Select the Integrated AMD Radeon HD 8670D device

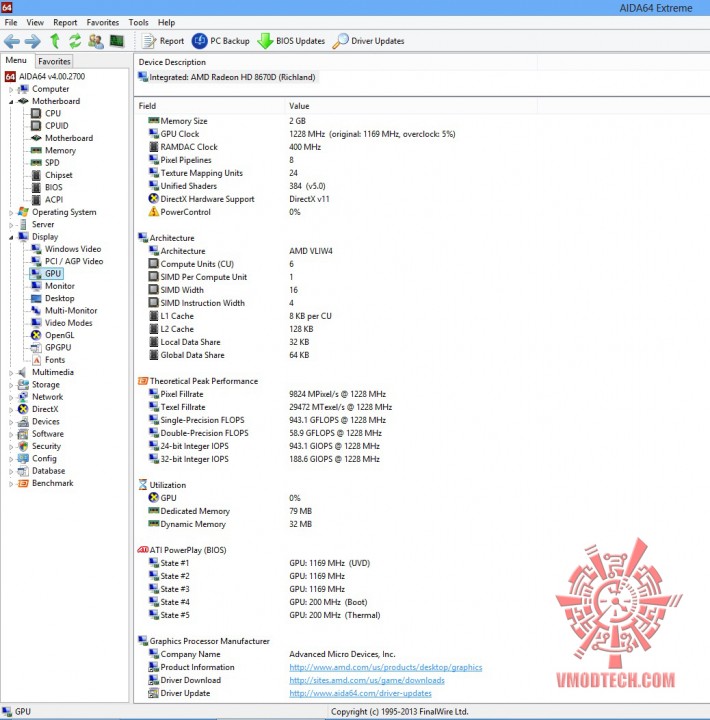227,77
